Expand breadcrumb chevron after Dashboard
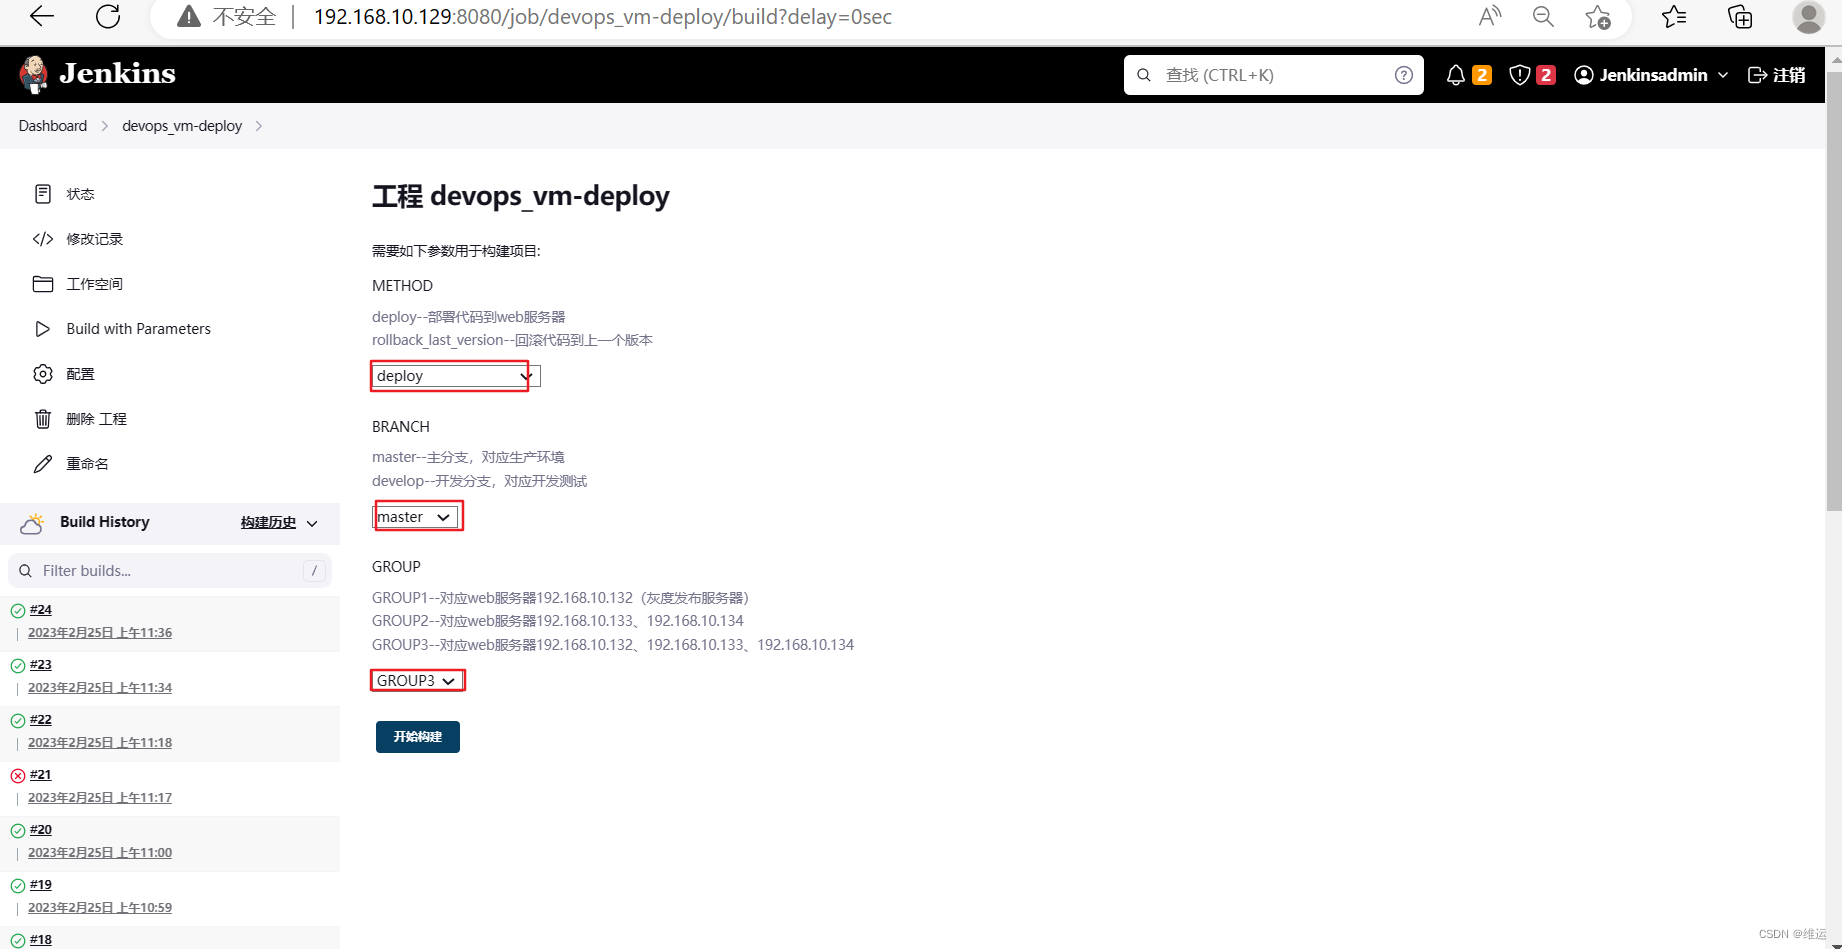 pyautogui.click(x=104, y=126)
